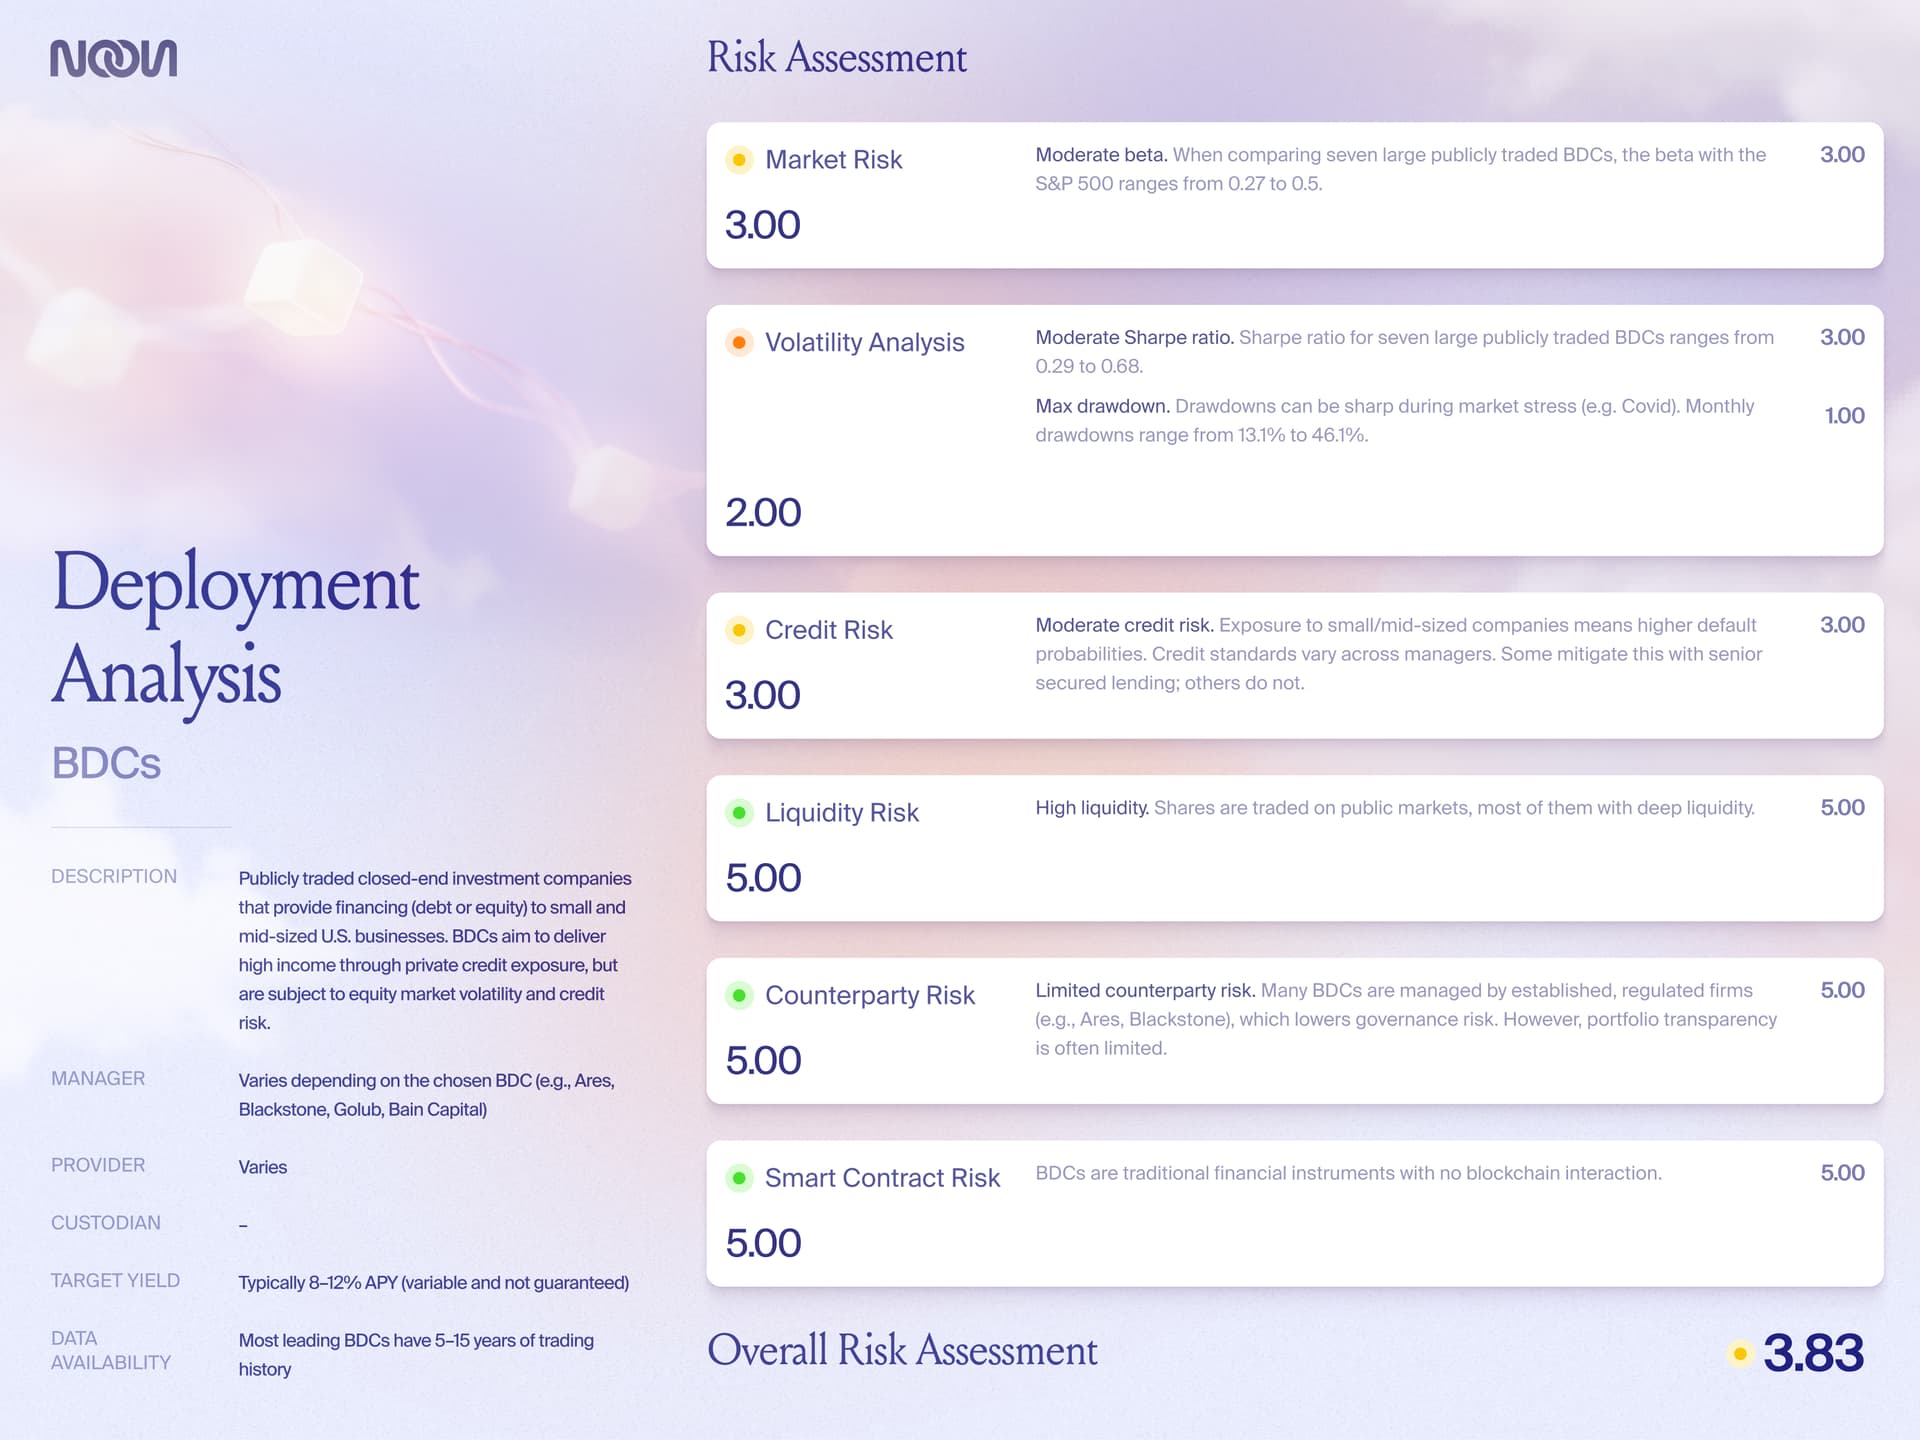The height and width of the screenshot is (1440, 1920).
Task: Click the DATA AVAILABILITY label
Action: (x=111, y=1351)
